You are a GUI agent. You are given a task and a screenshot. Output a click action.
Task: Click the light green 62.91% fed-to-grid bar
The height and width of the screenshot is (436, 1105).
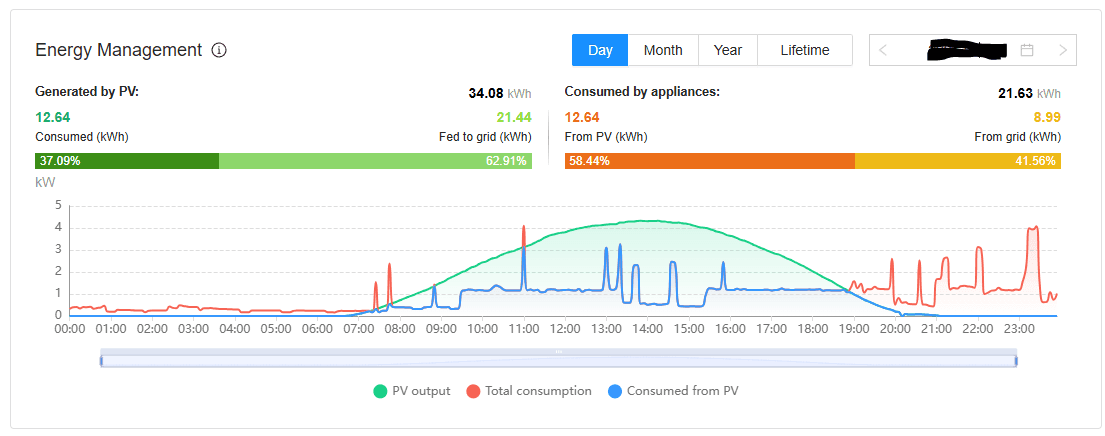pyautogui.click(x=375, y=161)
